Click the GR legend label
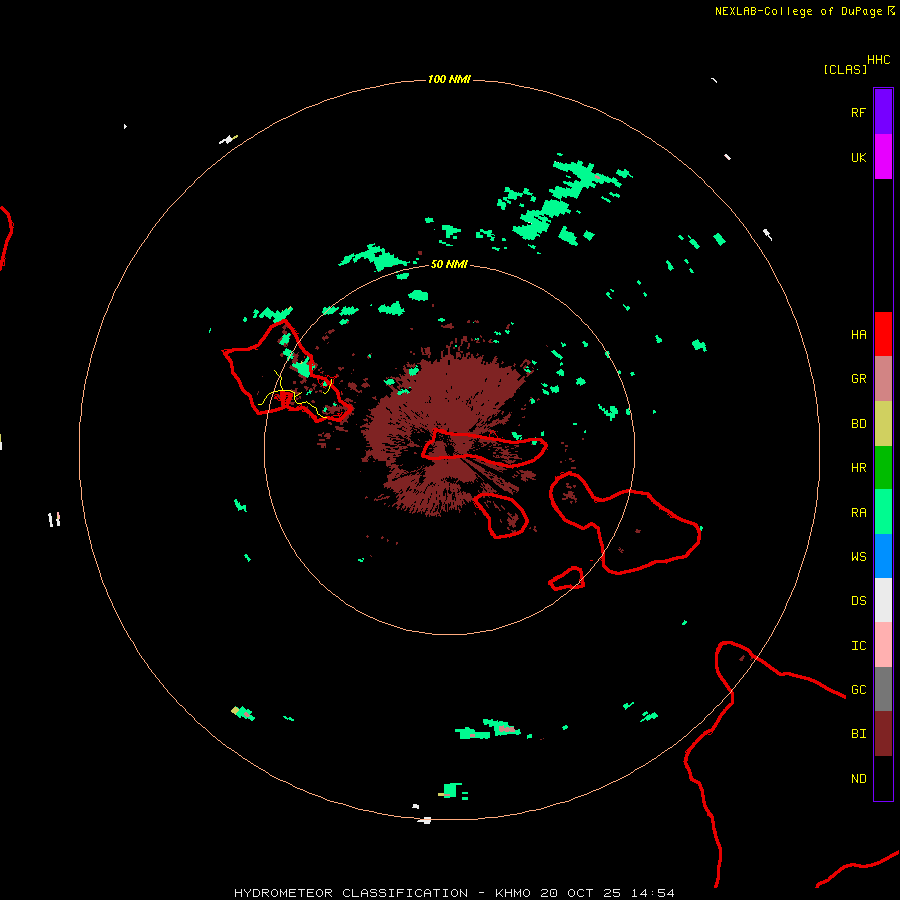The image size is (900, 900). click(x=858, y=379)
